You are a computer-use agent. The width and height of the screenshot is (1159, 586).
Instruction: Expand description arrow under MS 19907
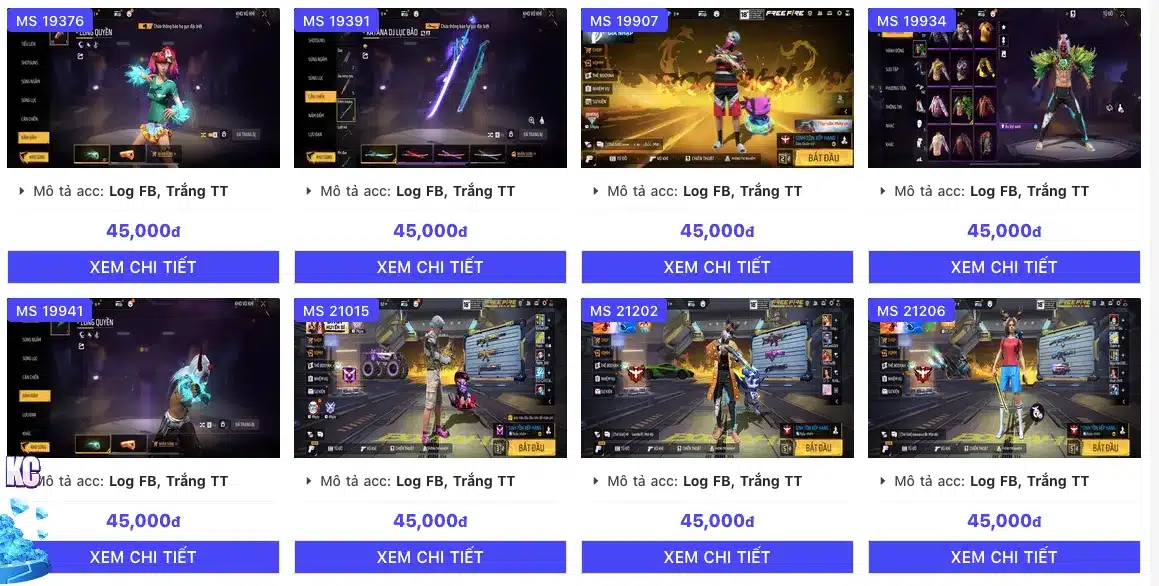(596, 191)
